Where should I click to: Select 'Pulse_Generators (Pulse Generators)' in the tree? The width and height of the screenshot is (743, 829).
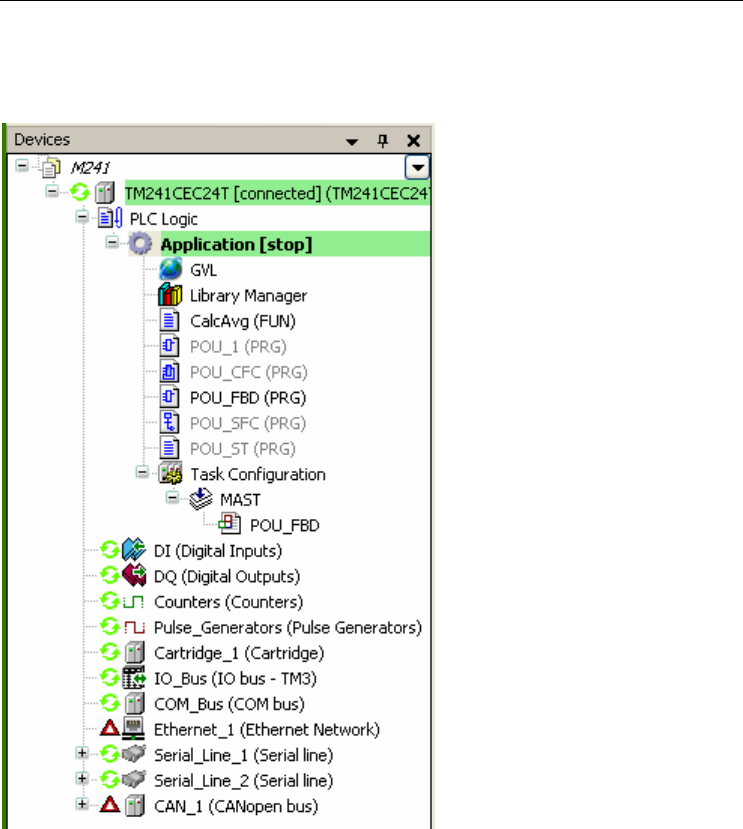coord(288,628)
